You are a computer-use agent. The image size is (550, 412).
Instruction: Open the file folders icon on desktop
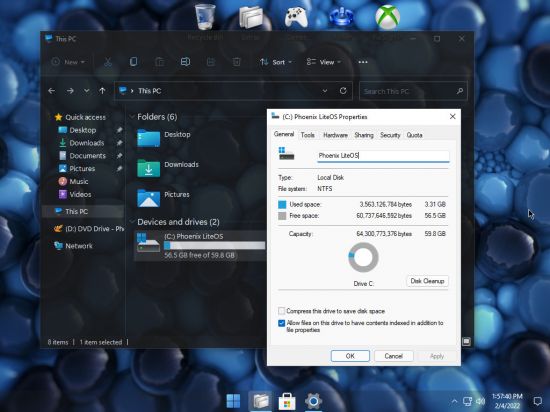[251, 16]
